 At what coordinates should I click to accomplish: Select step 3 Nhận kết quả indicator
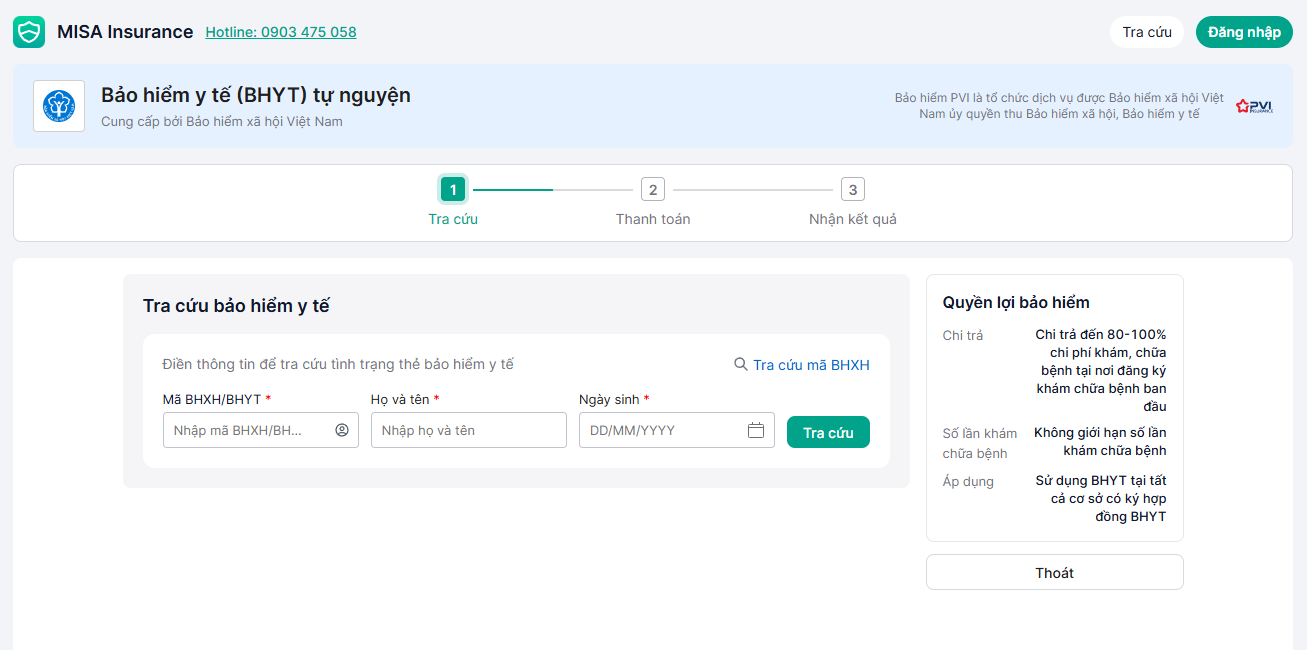852,189
